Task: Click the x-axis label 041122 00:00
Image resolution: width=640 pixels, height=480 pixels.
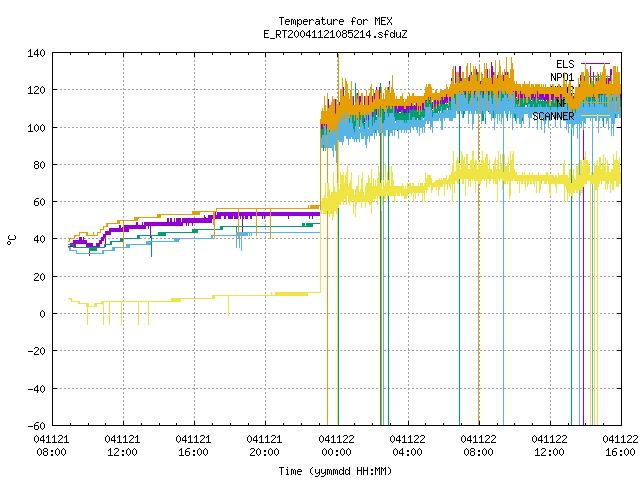Action: (x=336, y=446)
